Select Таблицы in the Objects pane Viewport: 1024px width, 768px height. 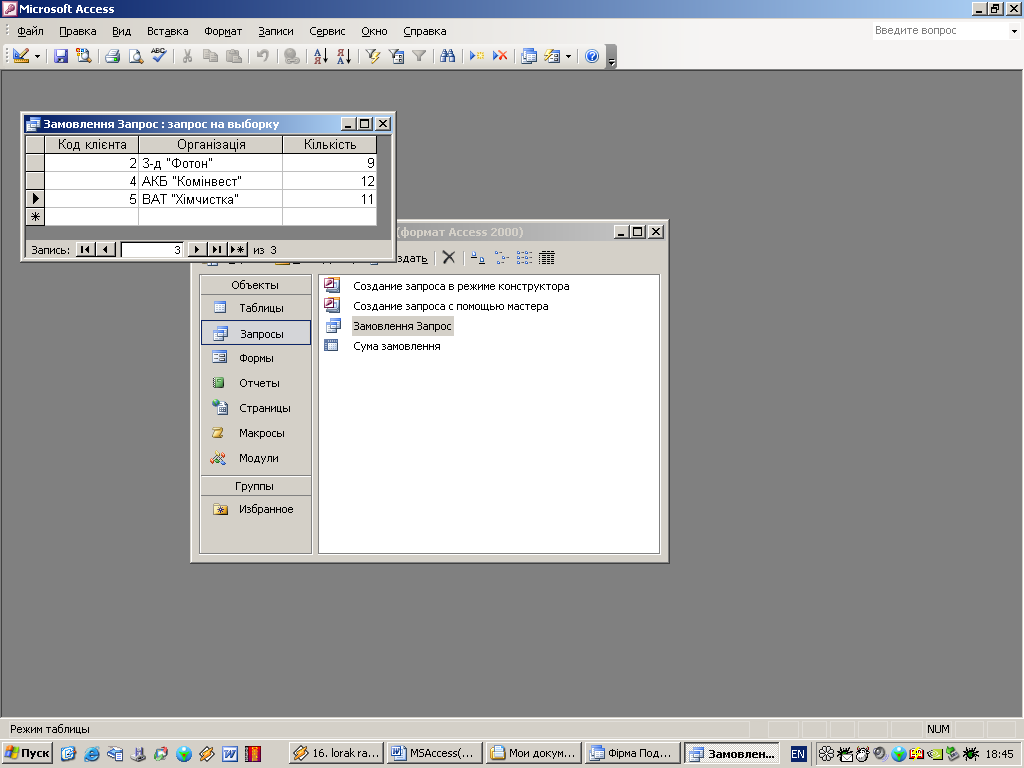point(255,308)
